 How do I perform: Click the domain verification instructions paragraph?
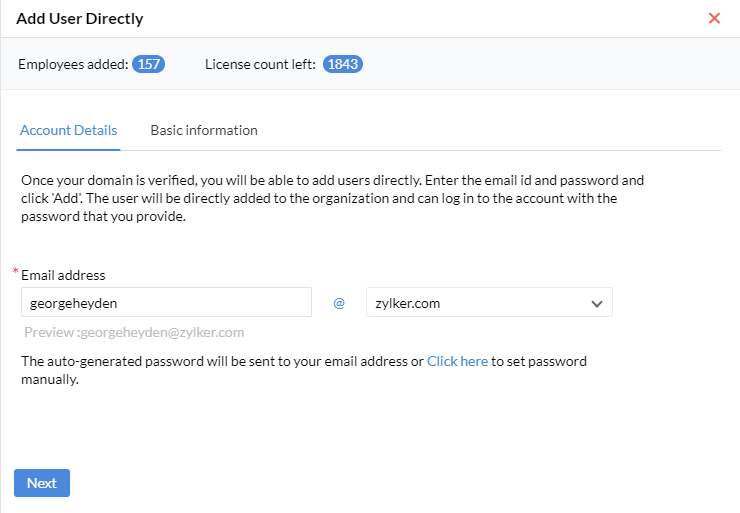point(330,198)
